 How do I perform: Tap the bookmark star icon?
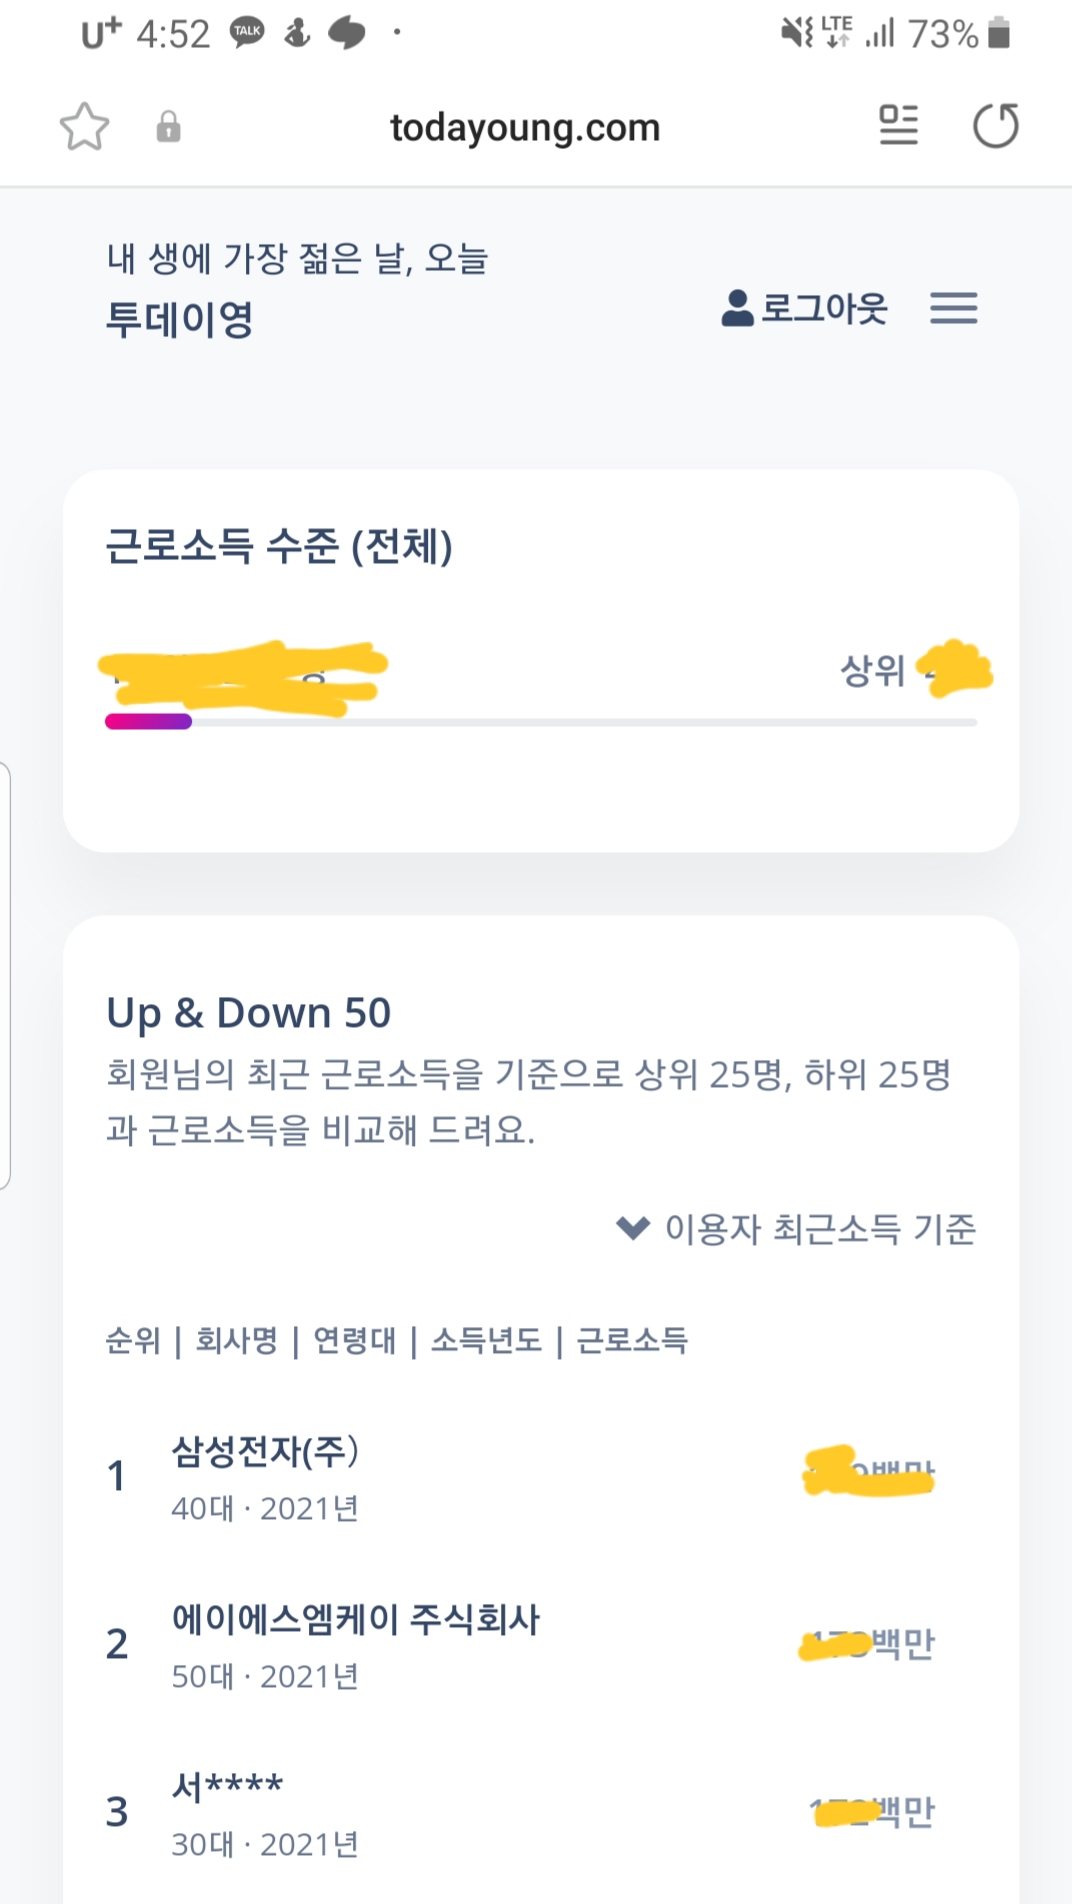coord(84,127)
